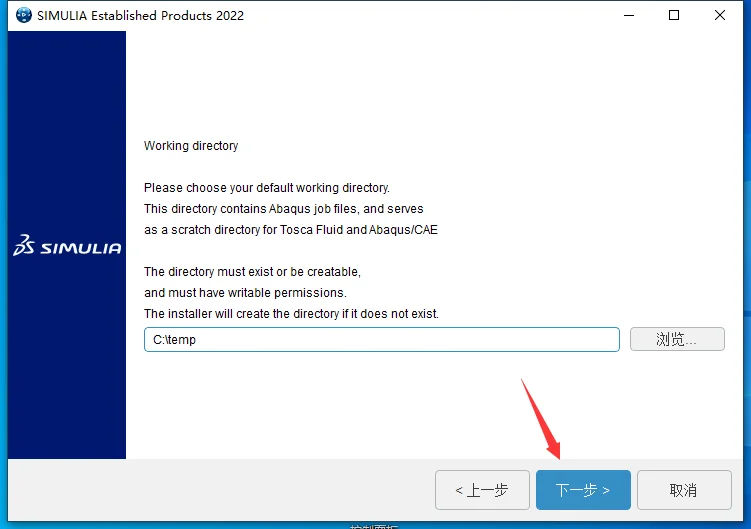Screen dimensions: 751x529
Task: Close the SIMULIA installer dialog
Action: (719, 15)
